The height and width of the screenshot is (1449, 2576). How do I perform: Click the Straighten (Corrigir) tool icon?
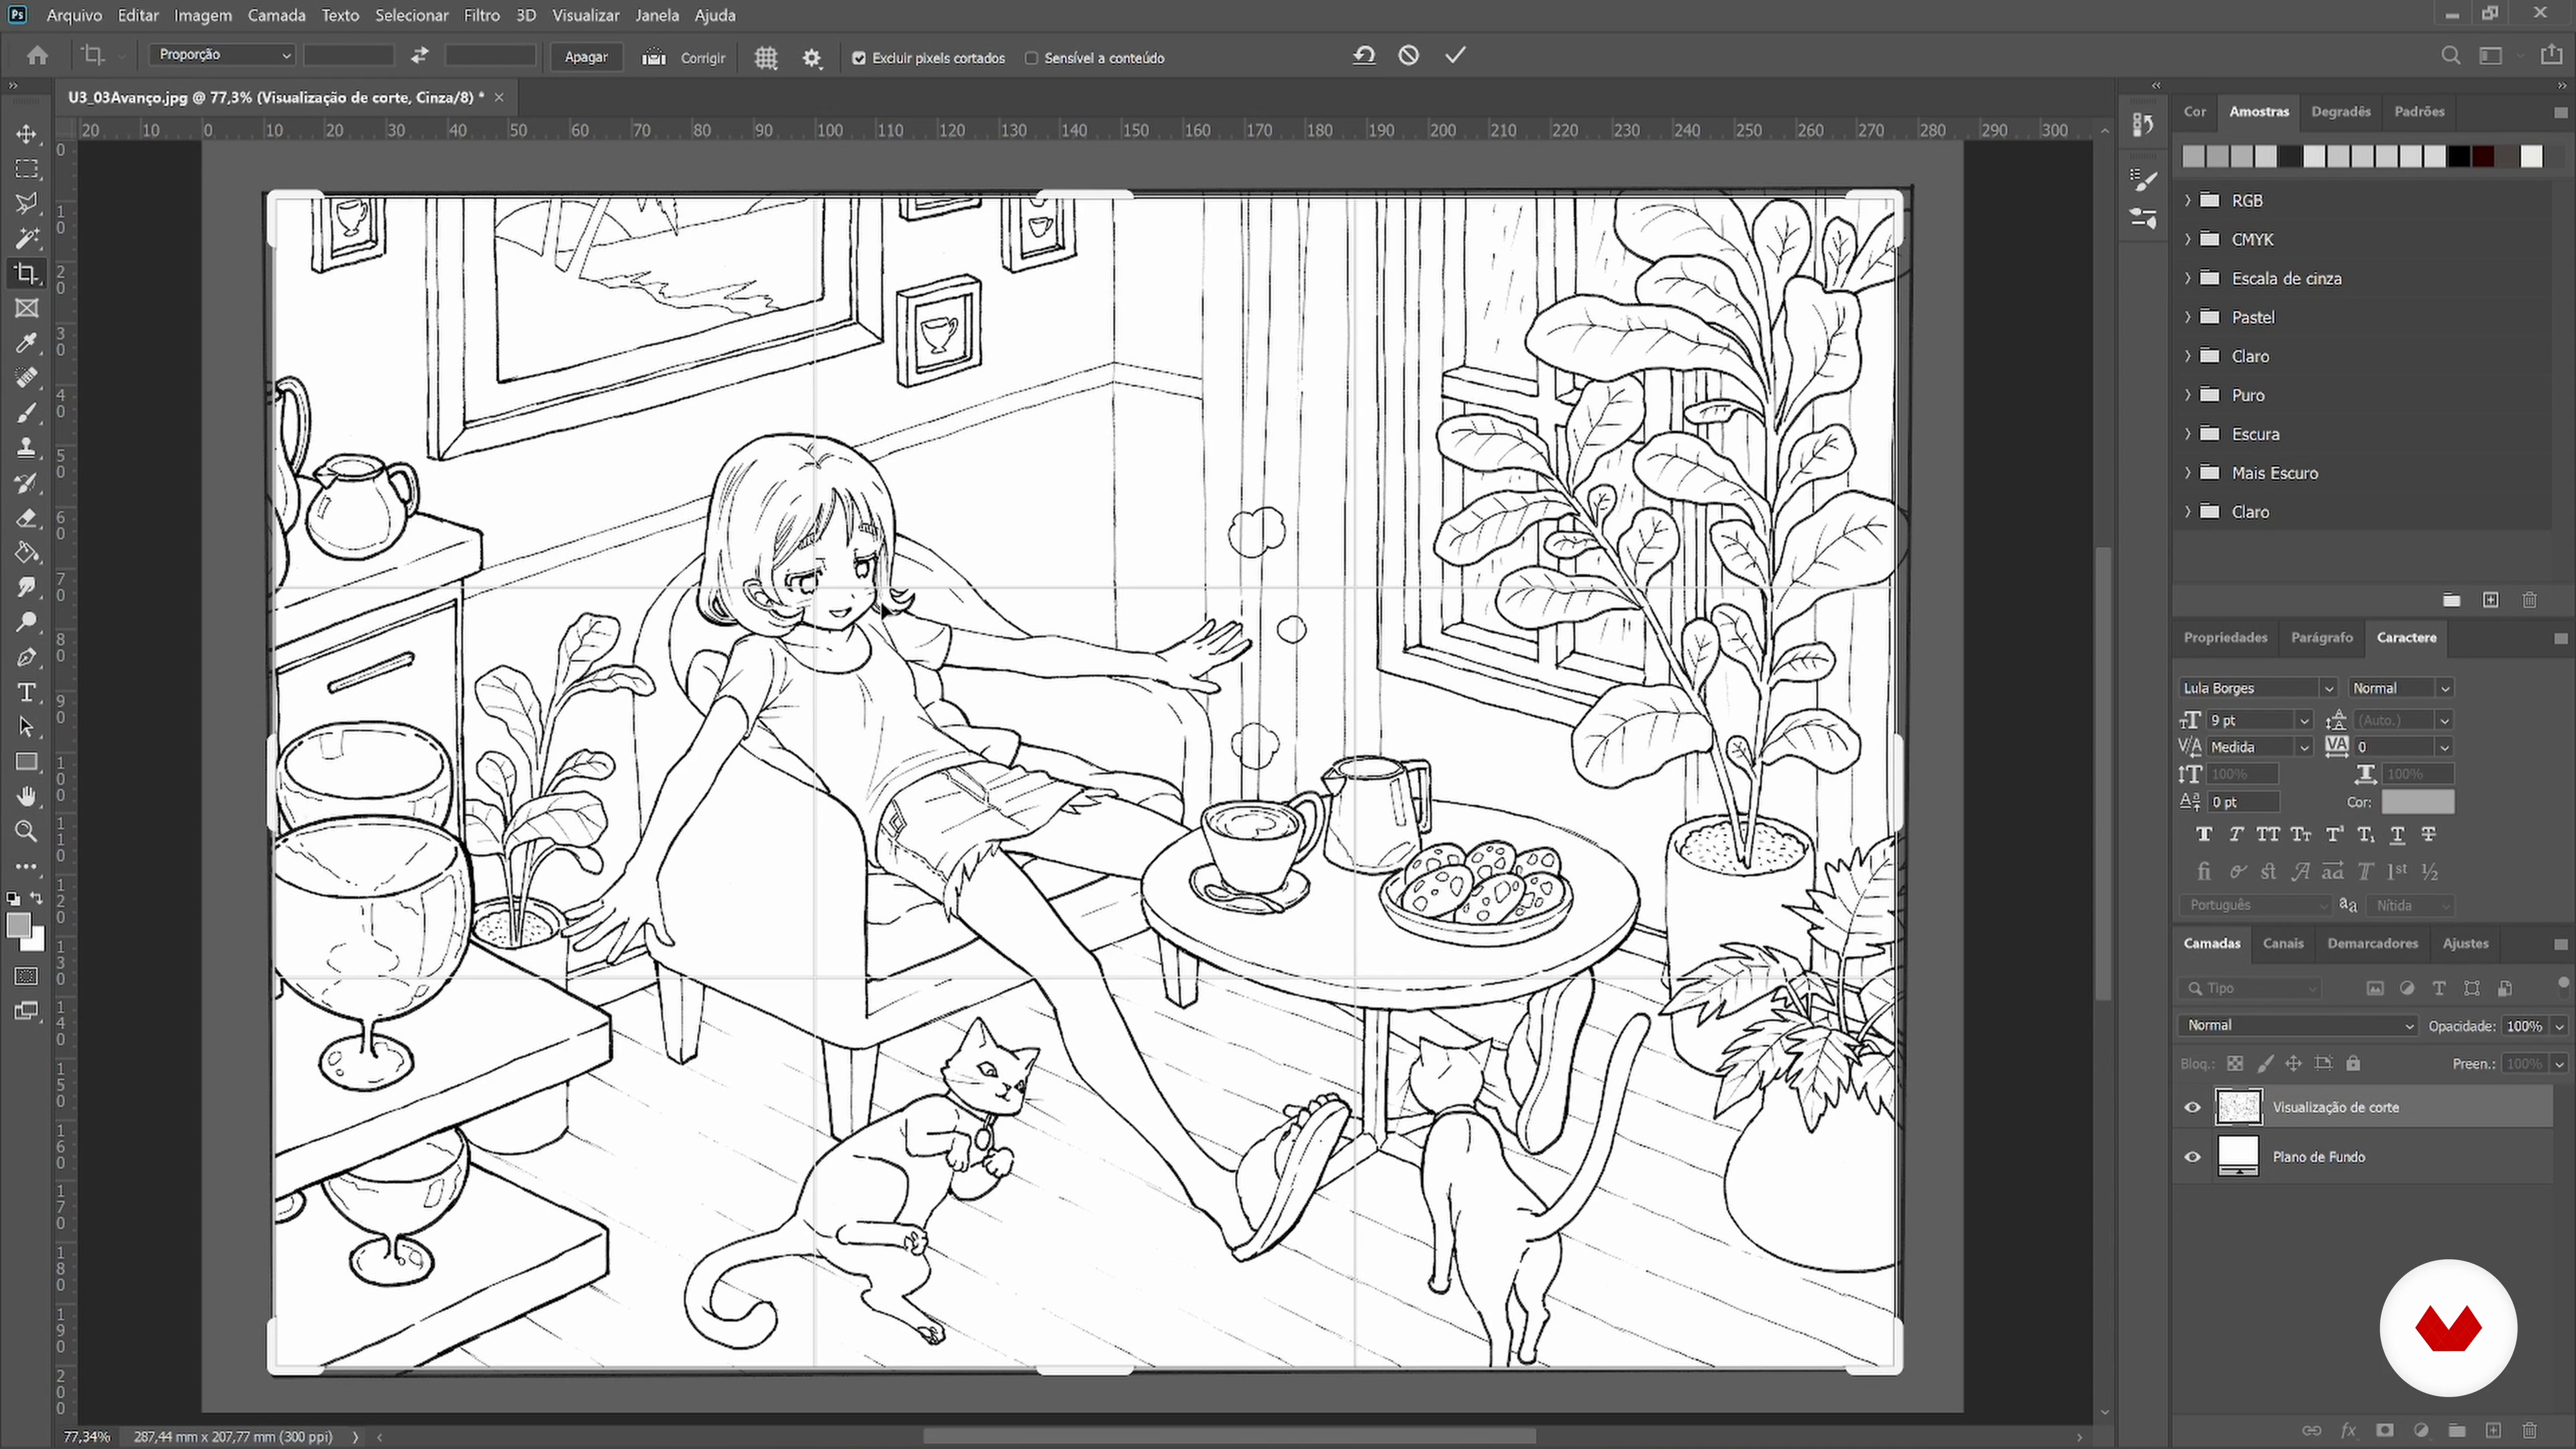tap(654, 57)
